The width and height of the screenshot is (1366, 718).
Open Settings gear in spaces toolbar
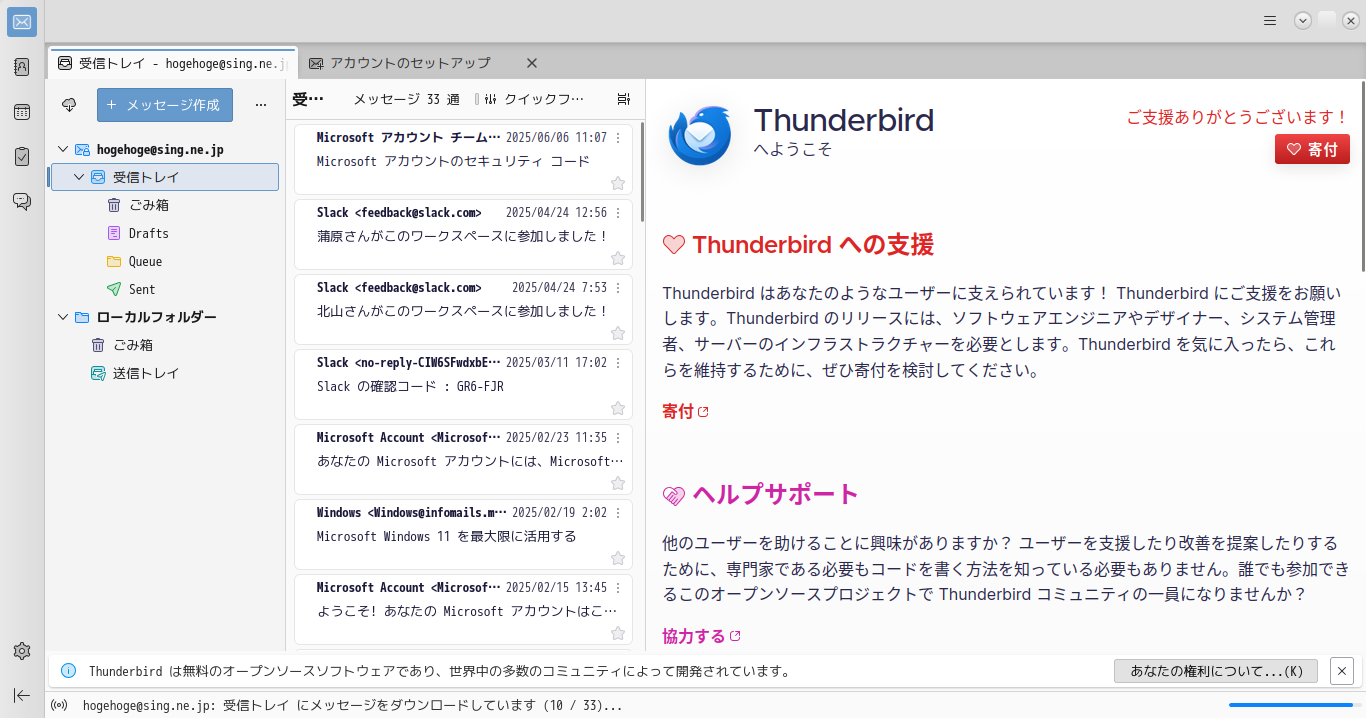pyautogui.click(x=22, y=651)
